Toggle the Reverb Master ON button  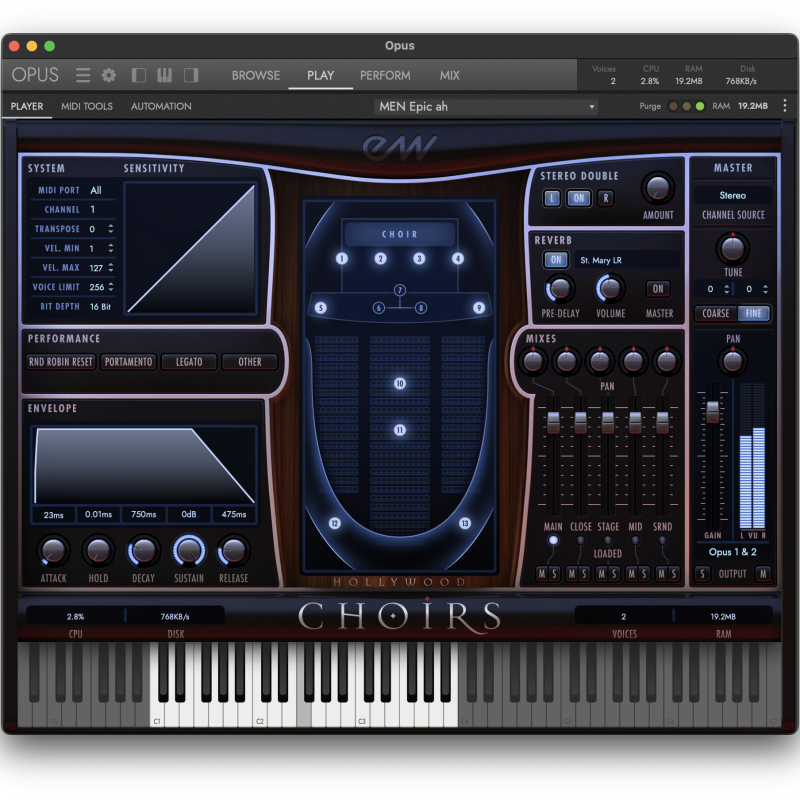point(658,289)
